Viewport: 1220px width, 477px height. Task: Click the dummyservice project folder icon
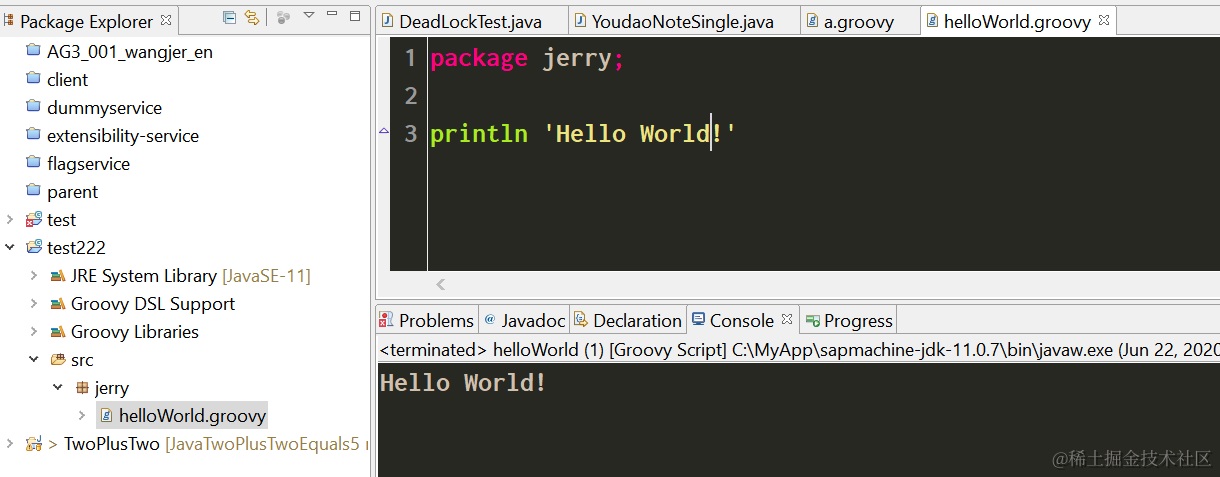[x=33, y=107]
